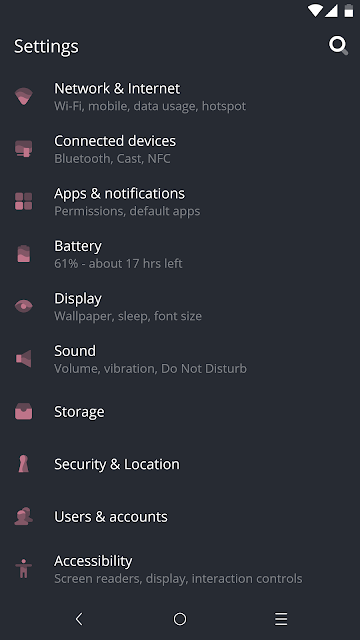
Task: Tap the Security & Location keyhole icon
Action: (24, 464)
